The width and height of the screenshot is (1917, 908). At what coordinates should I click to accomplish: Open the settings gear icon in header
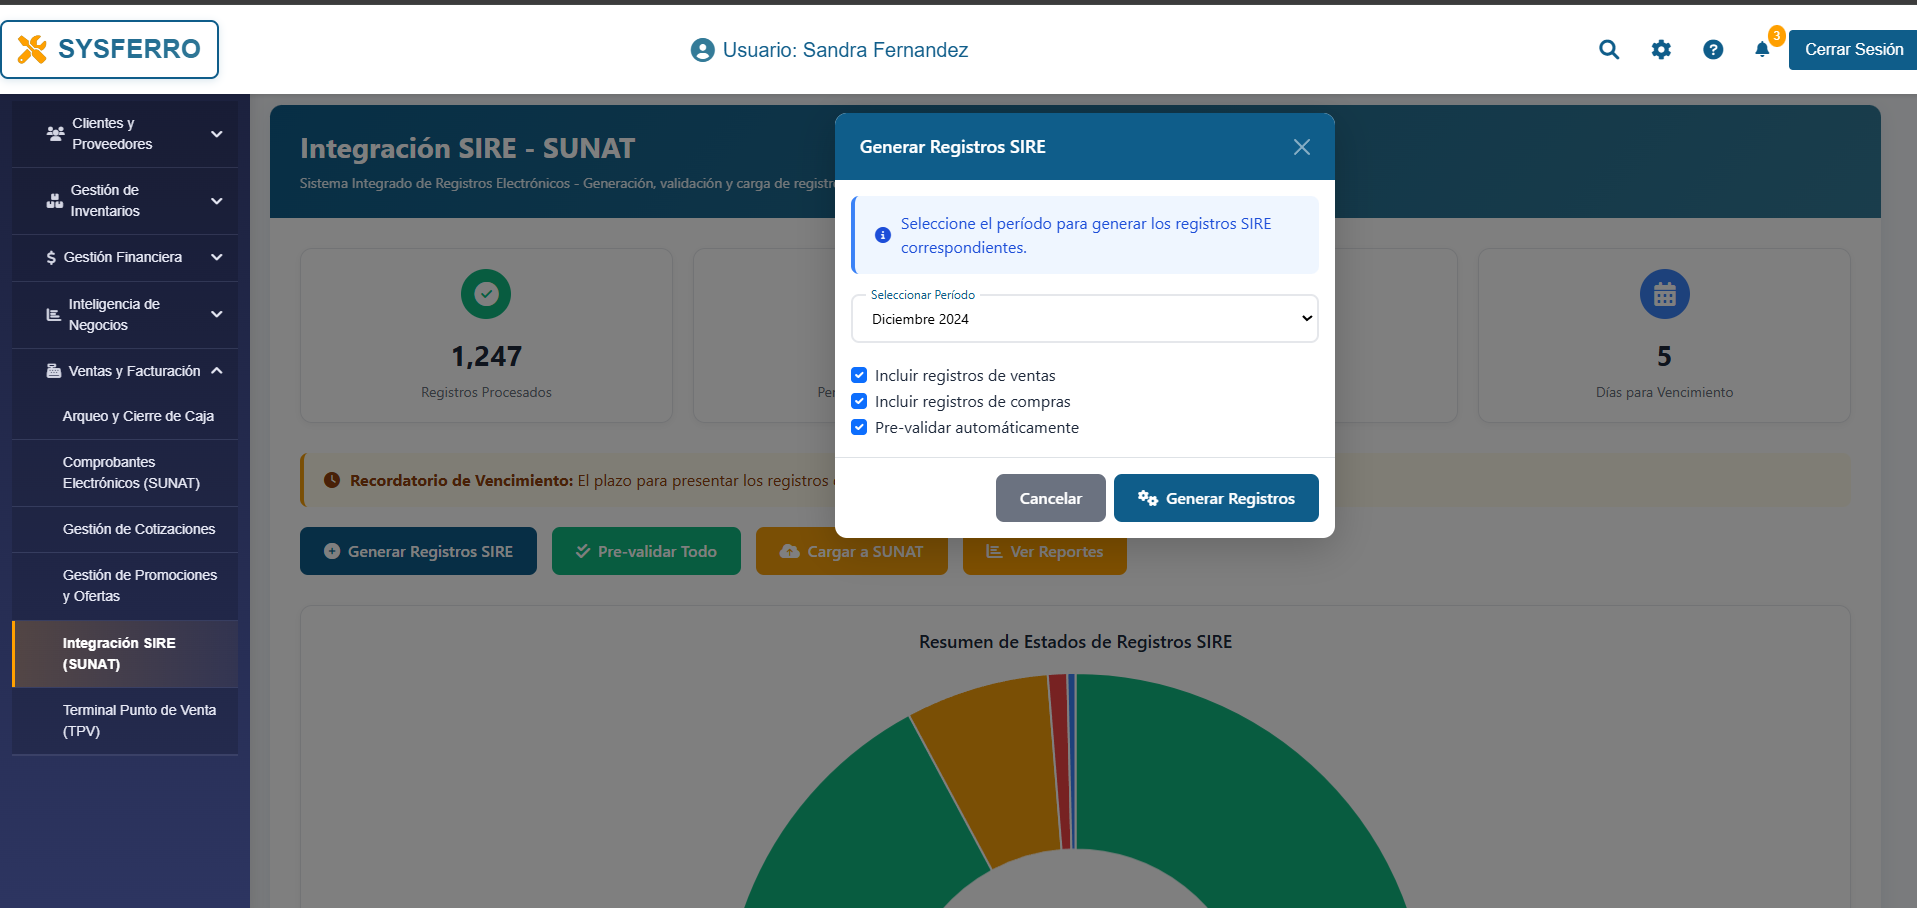click(x=1661, y=49)
